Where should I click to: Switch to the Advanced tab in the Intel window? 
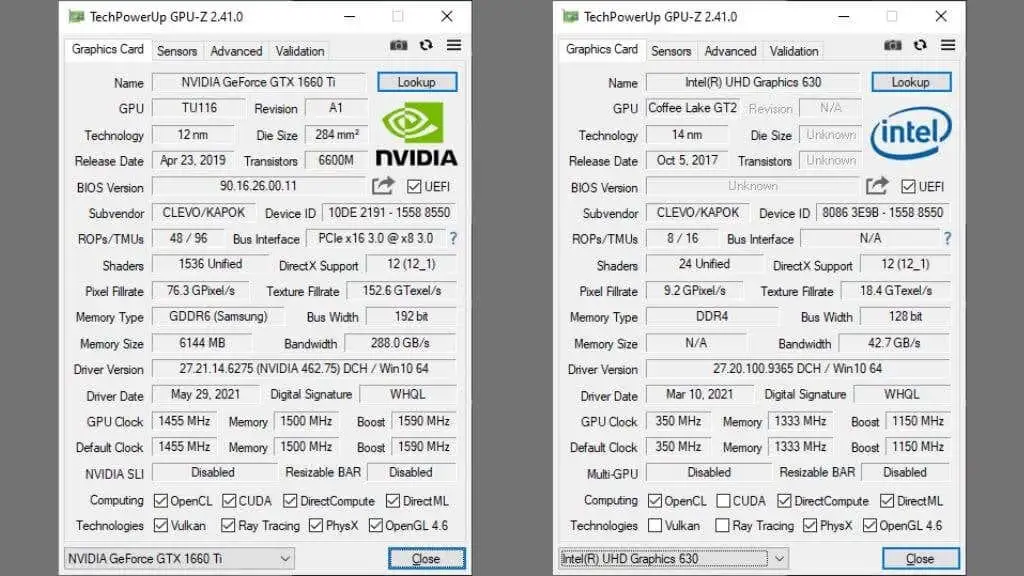(x=730, y=51)
